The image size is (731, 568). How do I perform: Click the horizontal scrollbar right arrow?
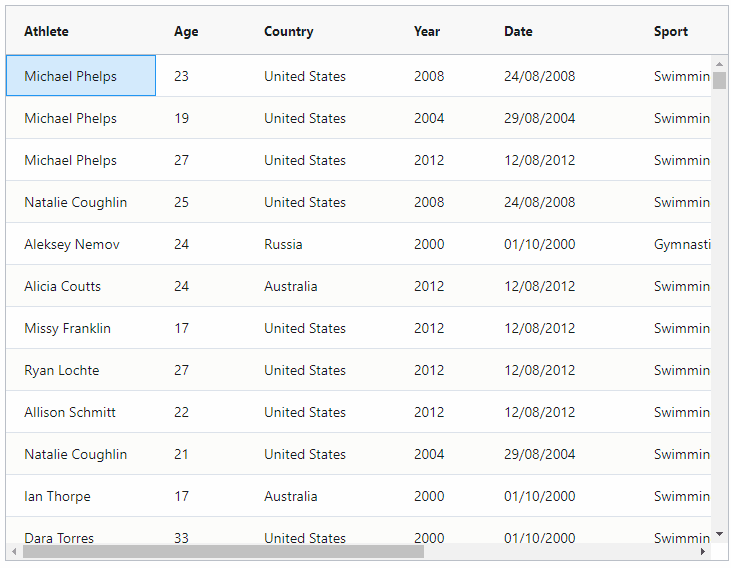(703, 551)
